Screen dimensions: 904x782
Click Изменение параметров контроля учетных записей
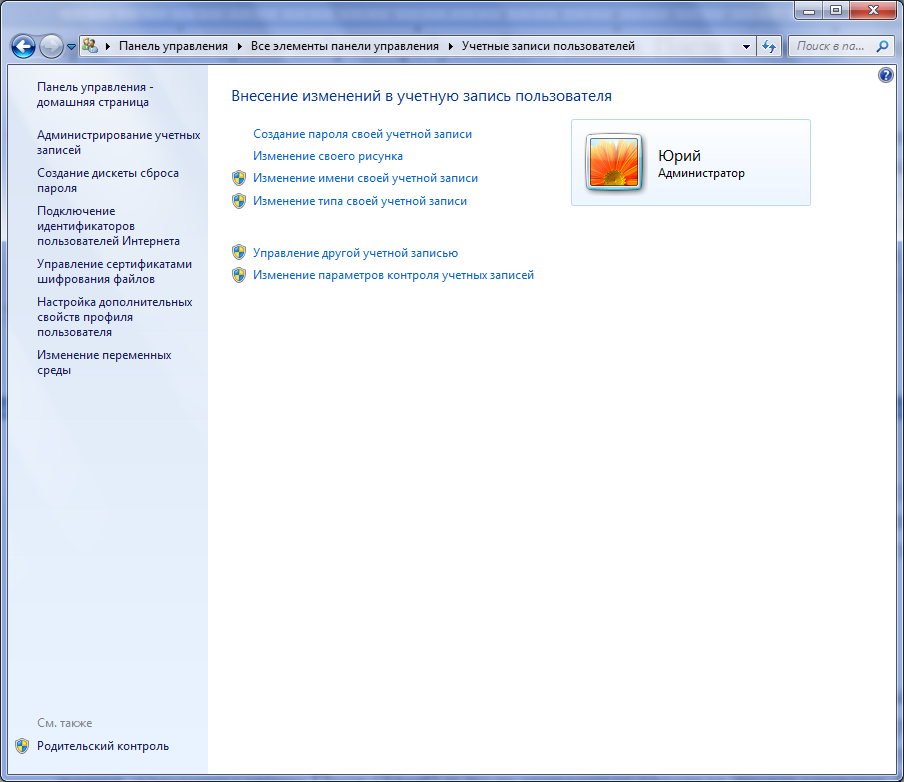tap(393, 275)
